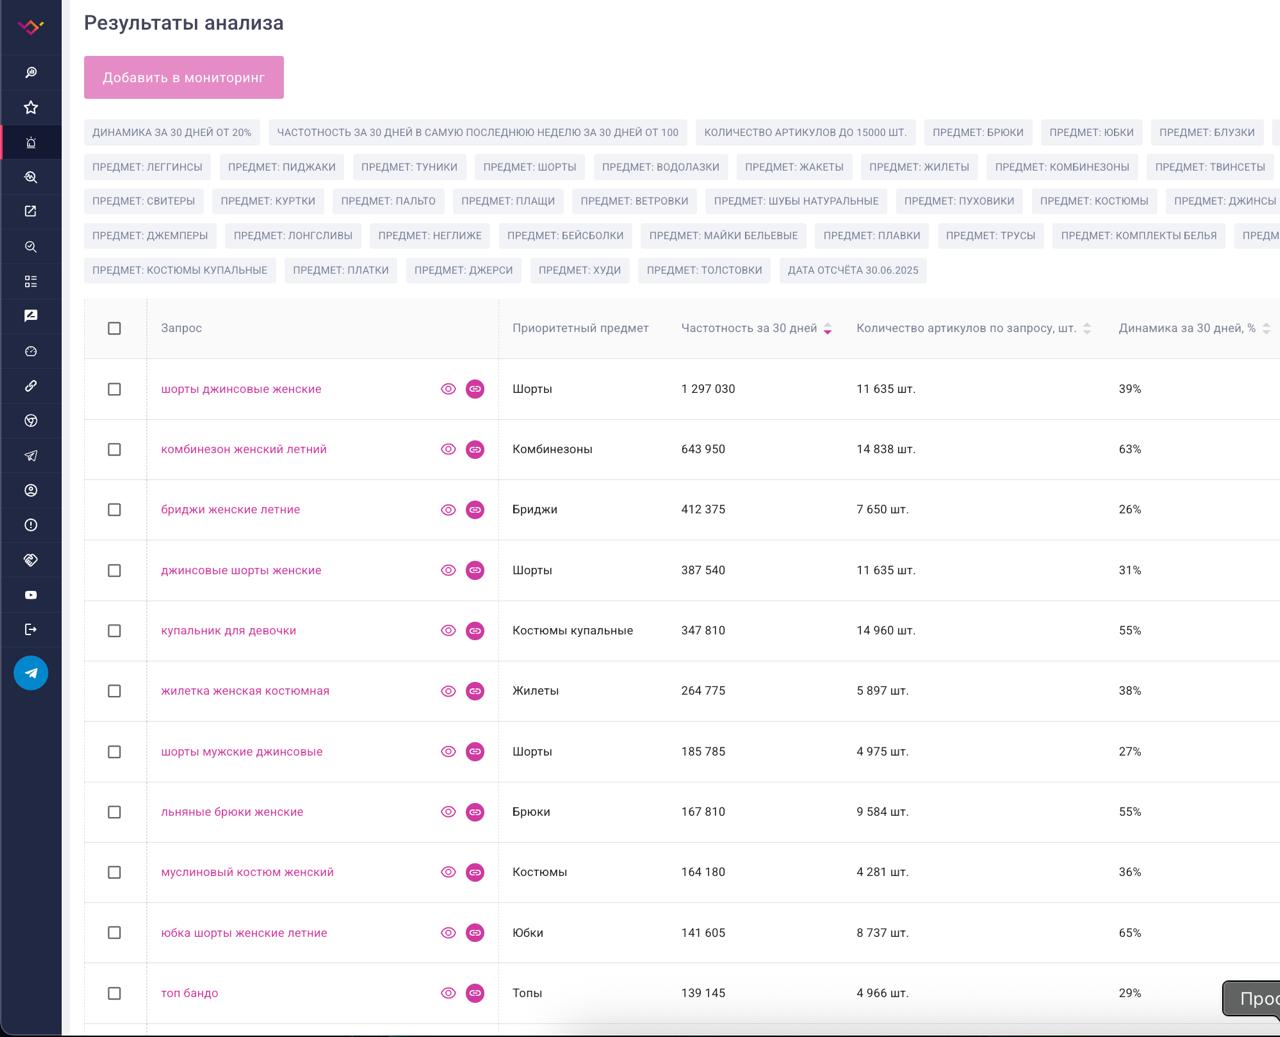Click the checklist icon in sidebar

click(x=31, y=281)
